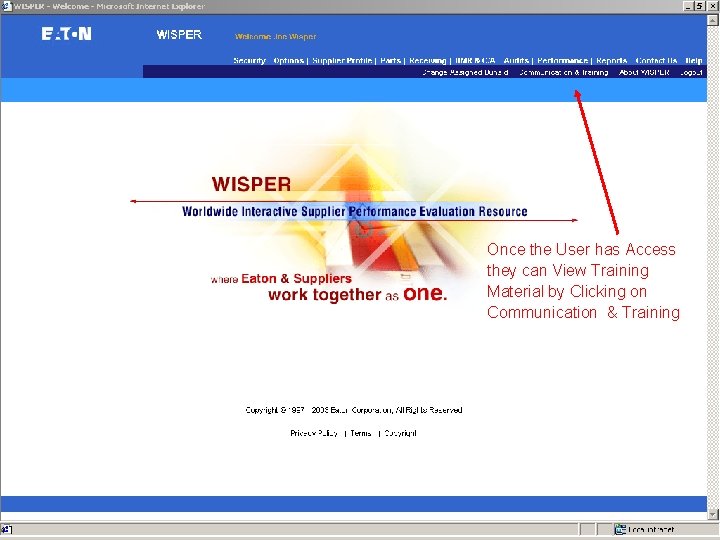The image size is (720, 540).
Task: Restore the Internet Explorer window
Action: (x=700, y=6)
